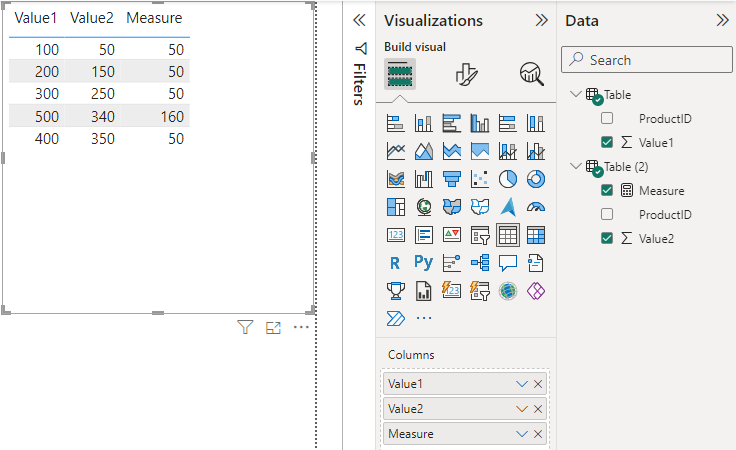
Task: Check ProductID under Table
Action: pos(607,118)
